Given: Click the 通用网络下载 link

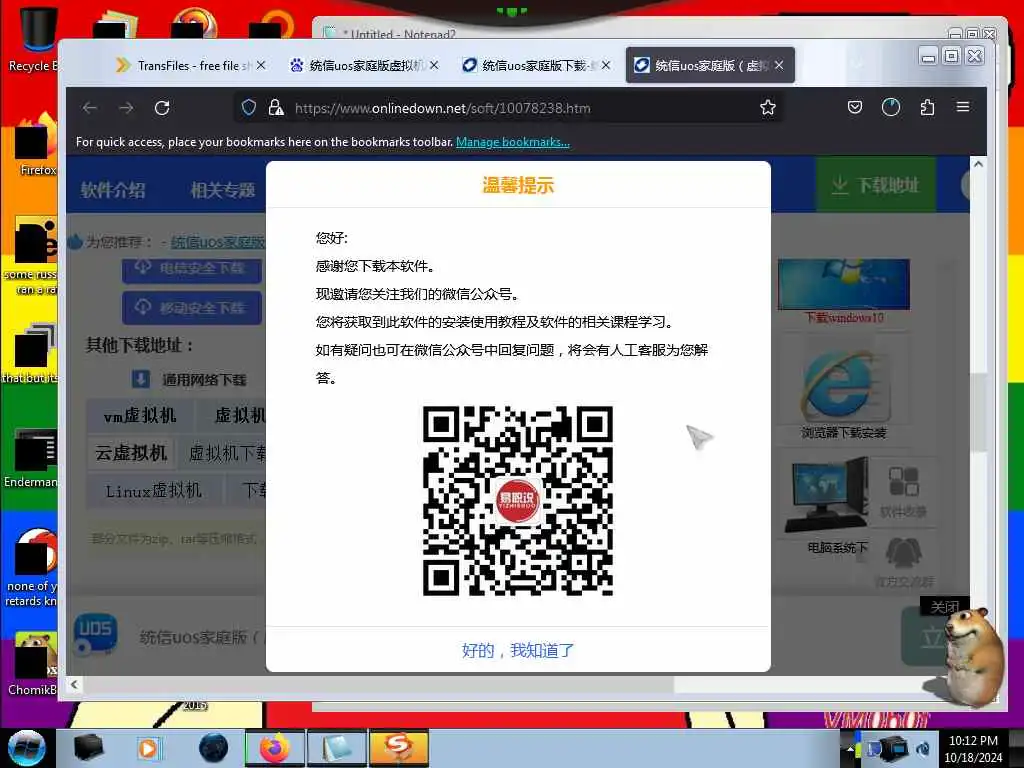Looking at the screenshot, I should pos(189,379).
